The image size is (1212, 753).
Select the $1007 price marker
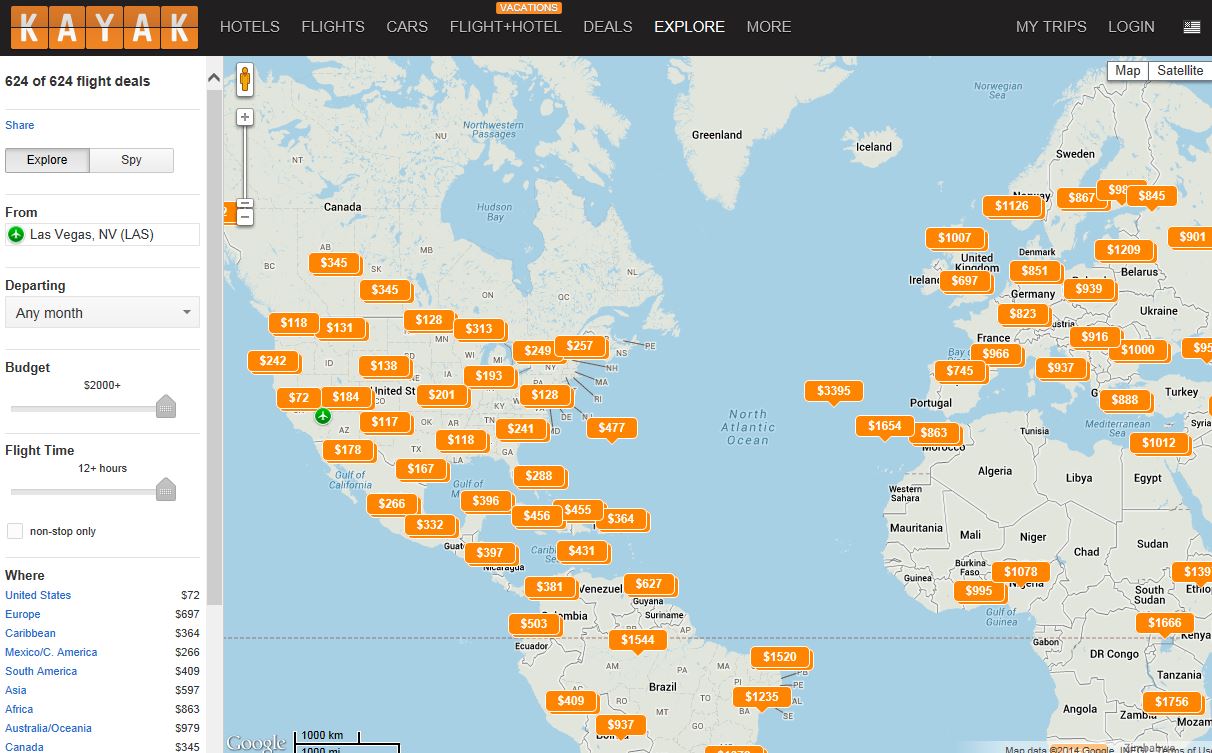click(x=954, y=238)
